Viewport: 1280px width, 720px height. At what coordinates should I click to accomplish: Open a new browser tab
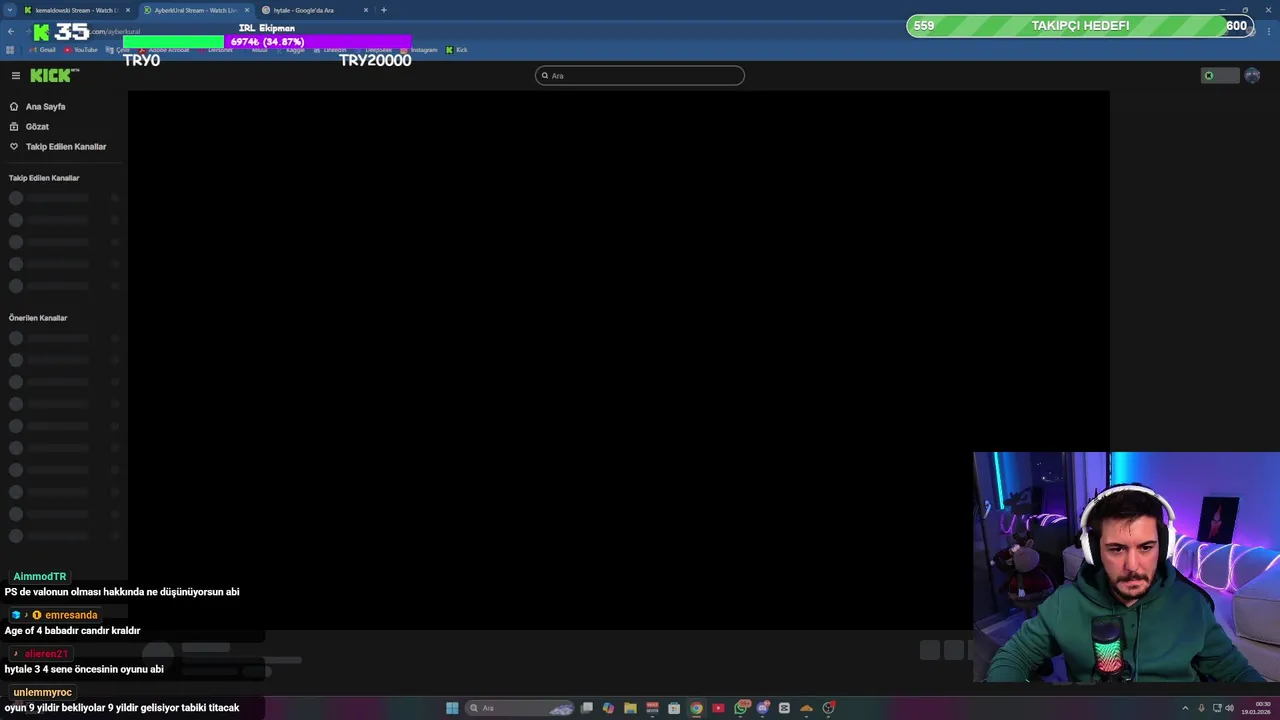pyautogui.click(x=384, y=10)
